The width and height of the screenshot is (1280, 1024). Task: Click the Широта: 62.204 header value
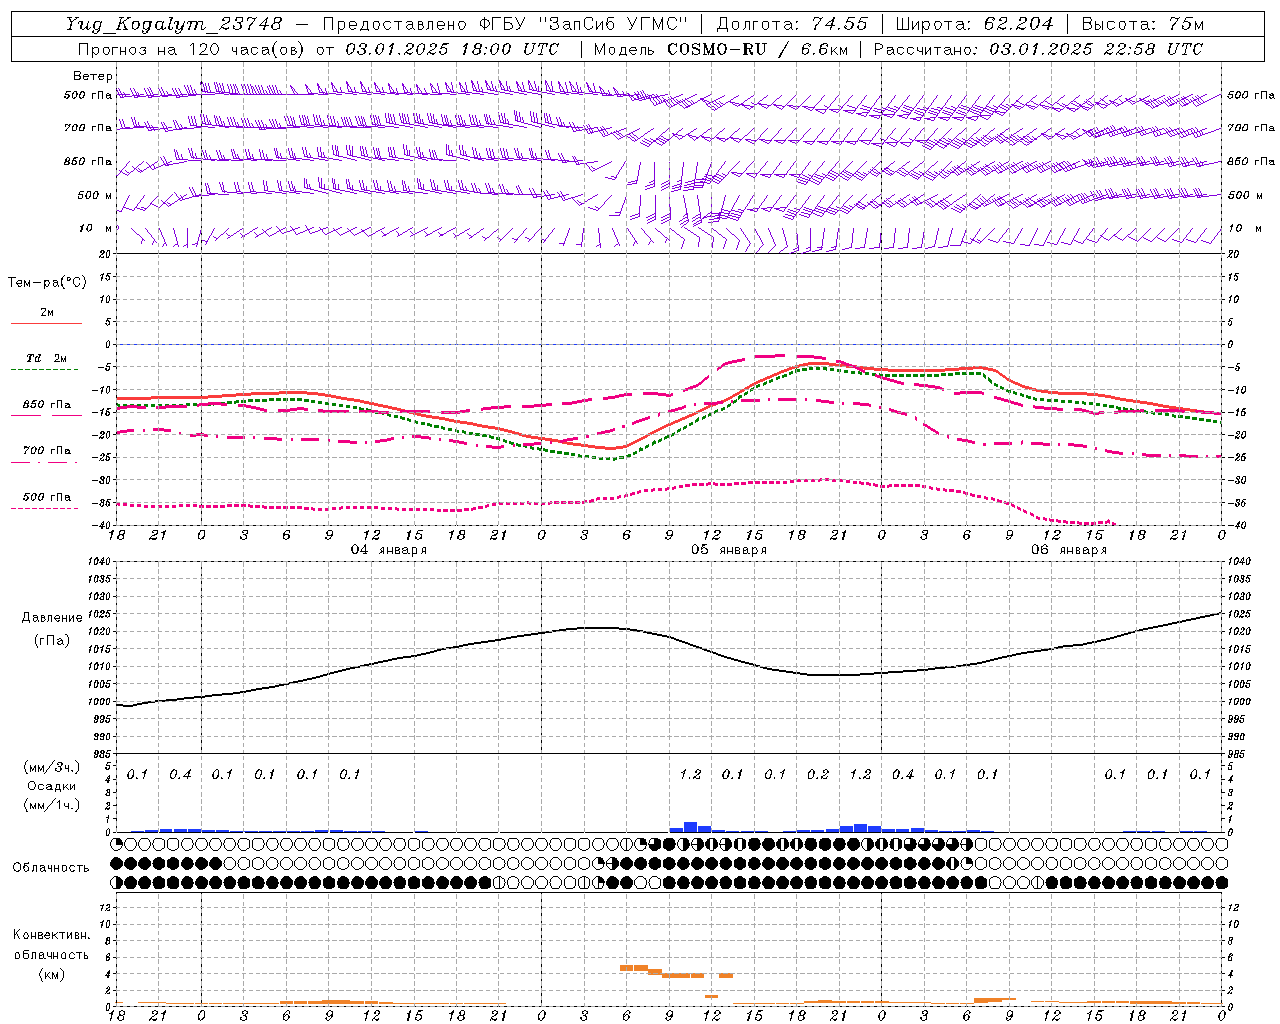click(x=974, y=24)
